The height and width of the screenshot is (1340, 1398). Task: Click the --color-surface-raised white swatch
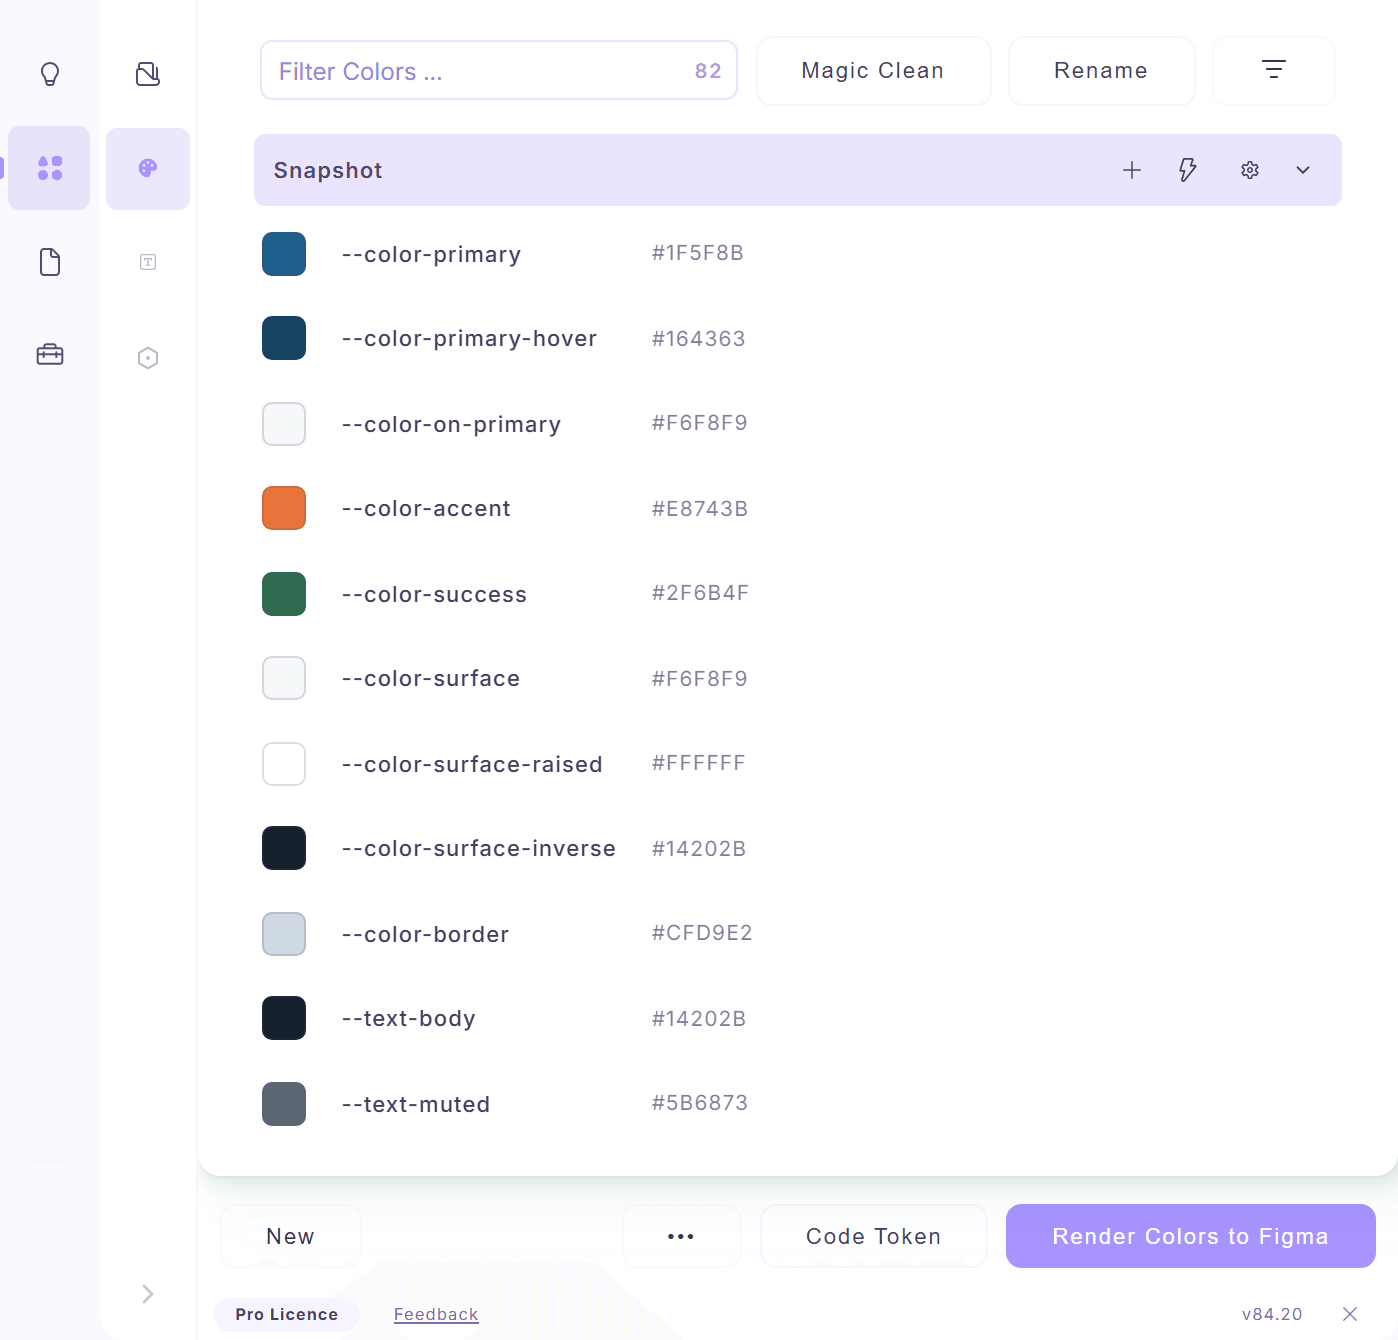point(284,764)
